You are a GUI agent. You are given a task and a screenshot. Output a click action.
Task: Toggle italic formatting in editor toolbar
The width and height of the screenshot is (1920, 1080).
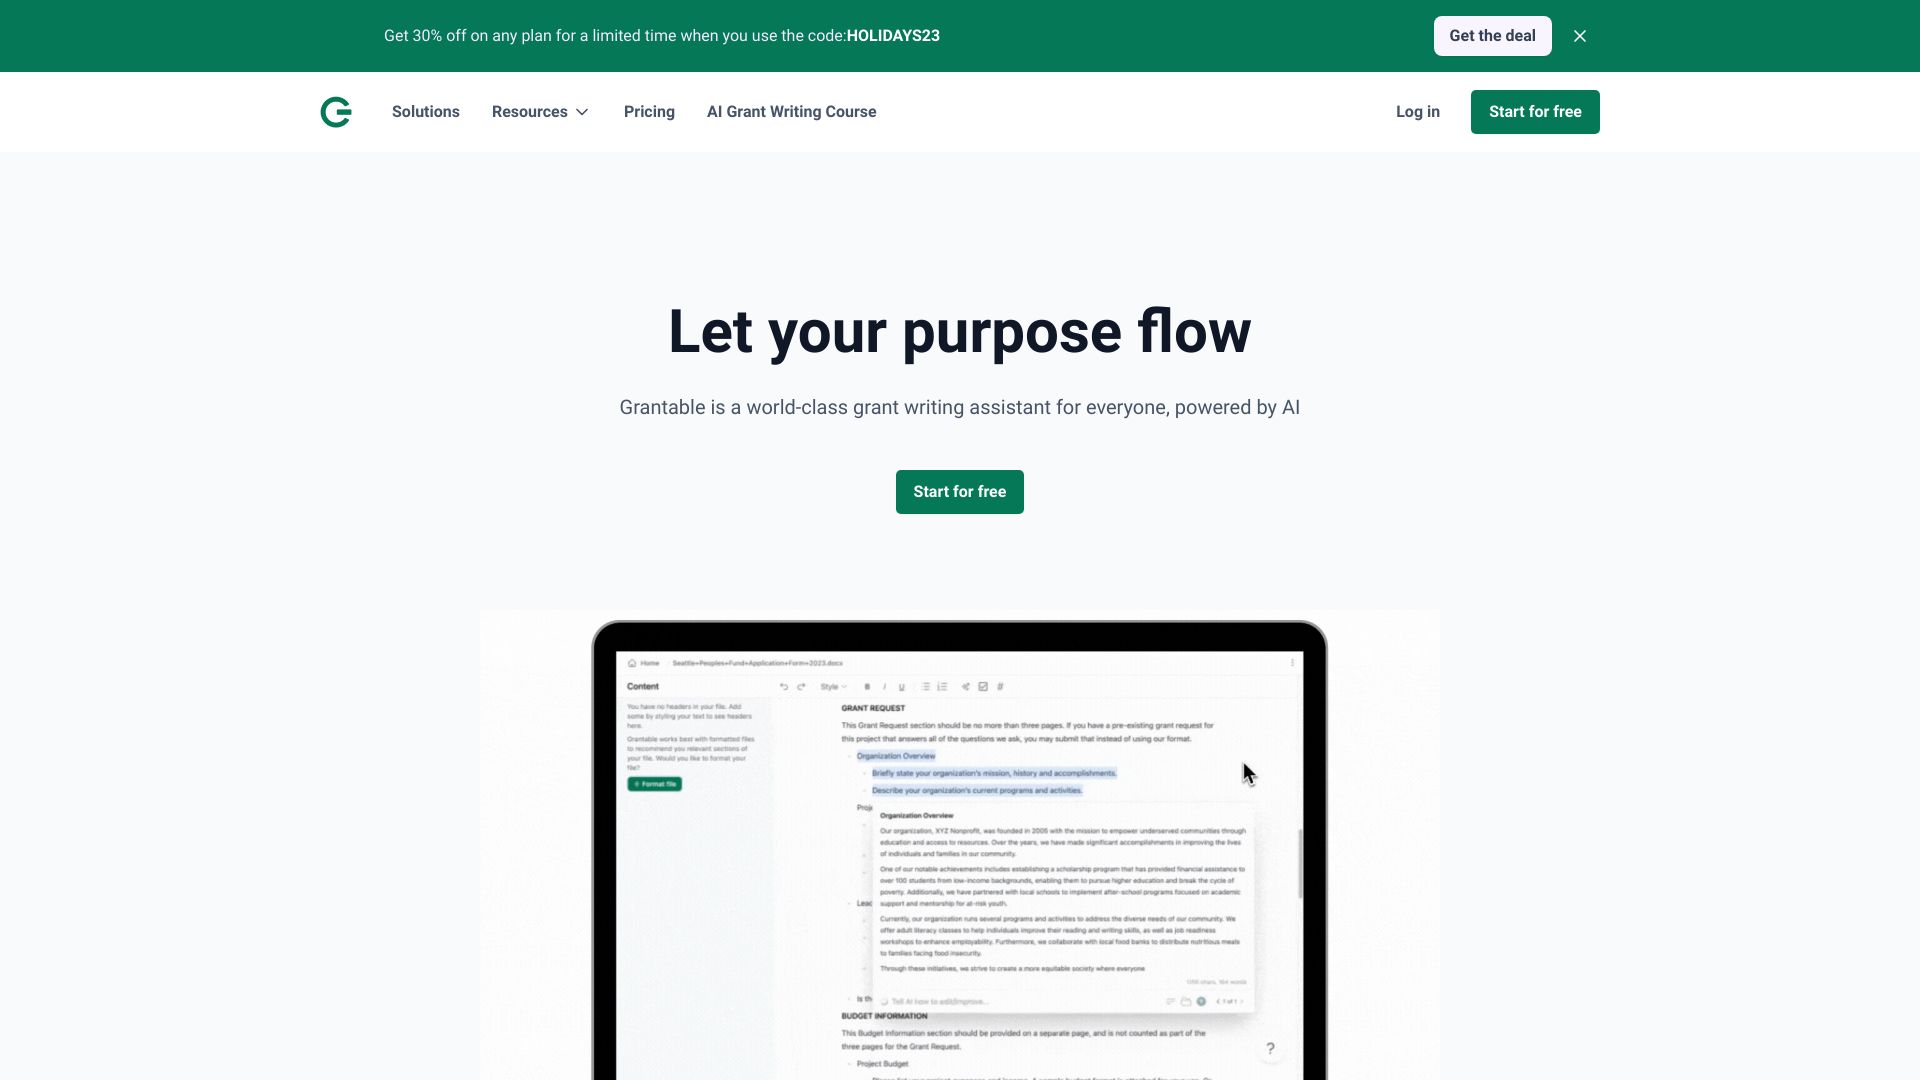pos(884,687)
